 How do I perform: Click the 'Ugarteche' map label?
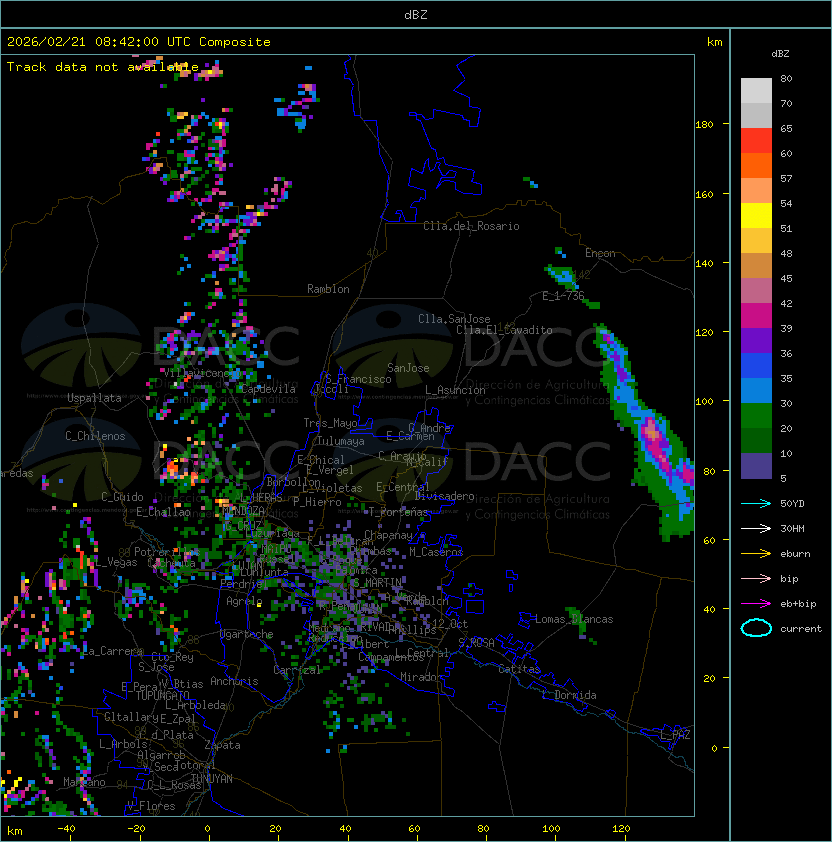(247, 634)
